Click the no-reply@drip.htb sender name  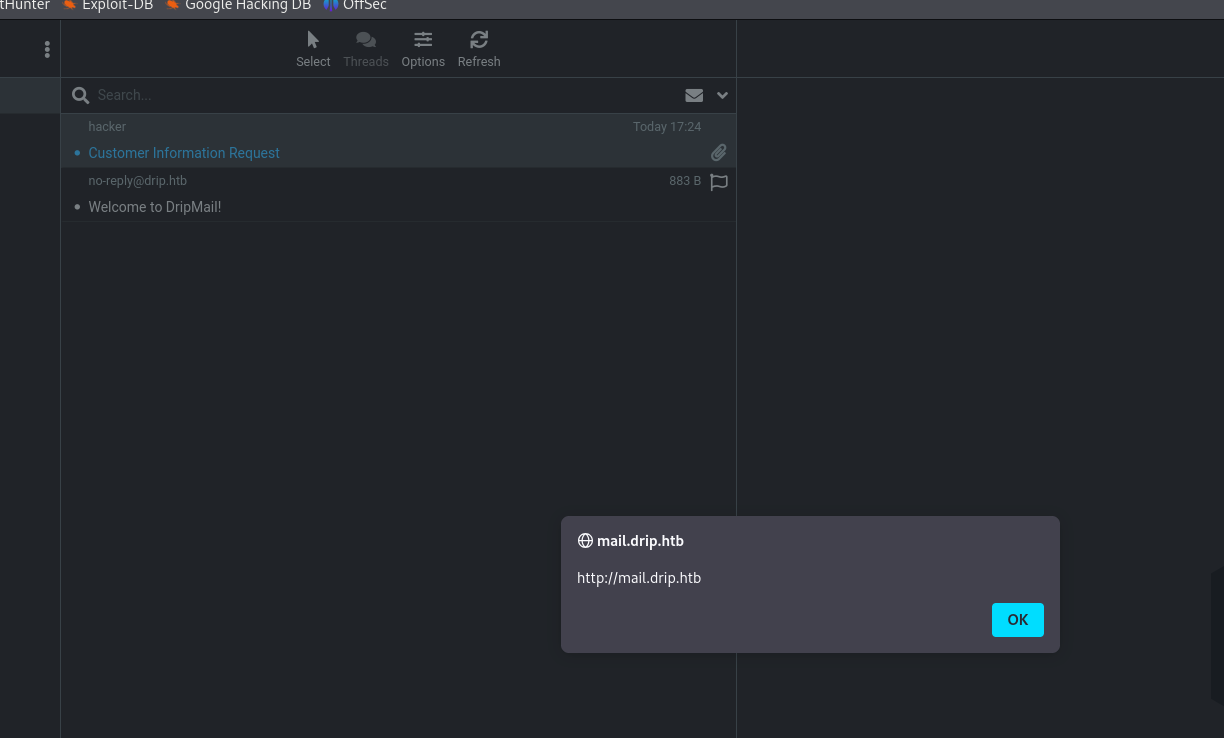pos(138,181)
